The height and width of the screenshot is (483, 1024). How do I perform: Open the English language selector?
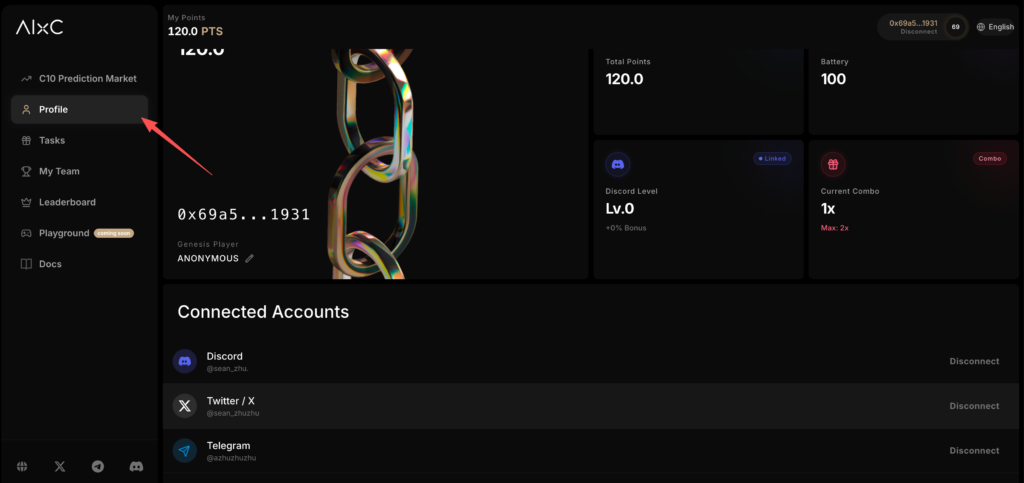pos(995,27)
